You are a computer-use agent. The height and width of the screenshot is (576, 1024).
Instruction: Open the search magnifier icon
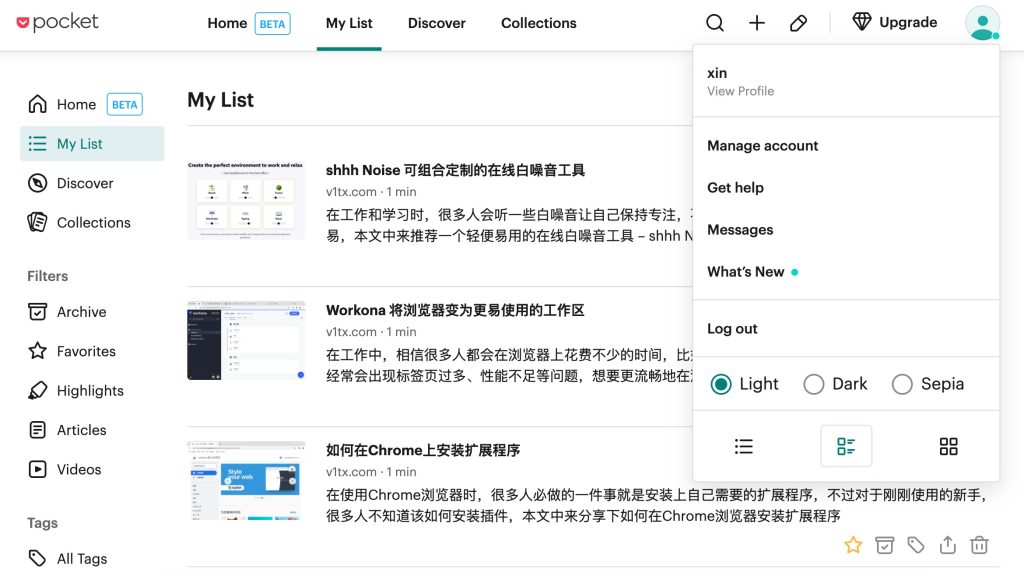point(715,23)
